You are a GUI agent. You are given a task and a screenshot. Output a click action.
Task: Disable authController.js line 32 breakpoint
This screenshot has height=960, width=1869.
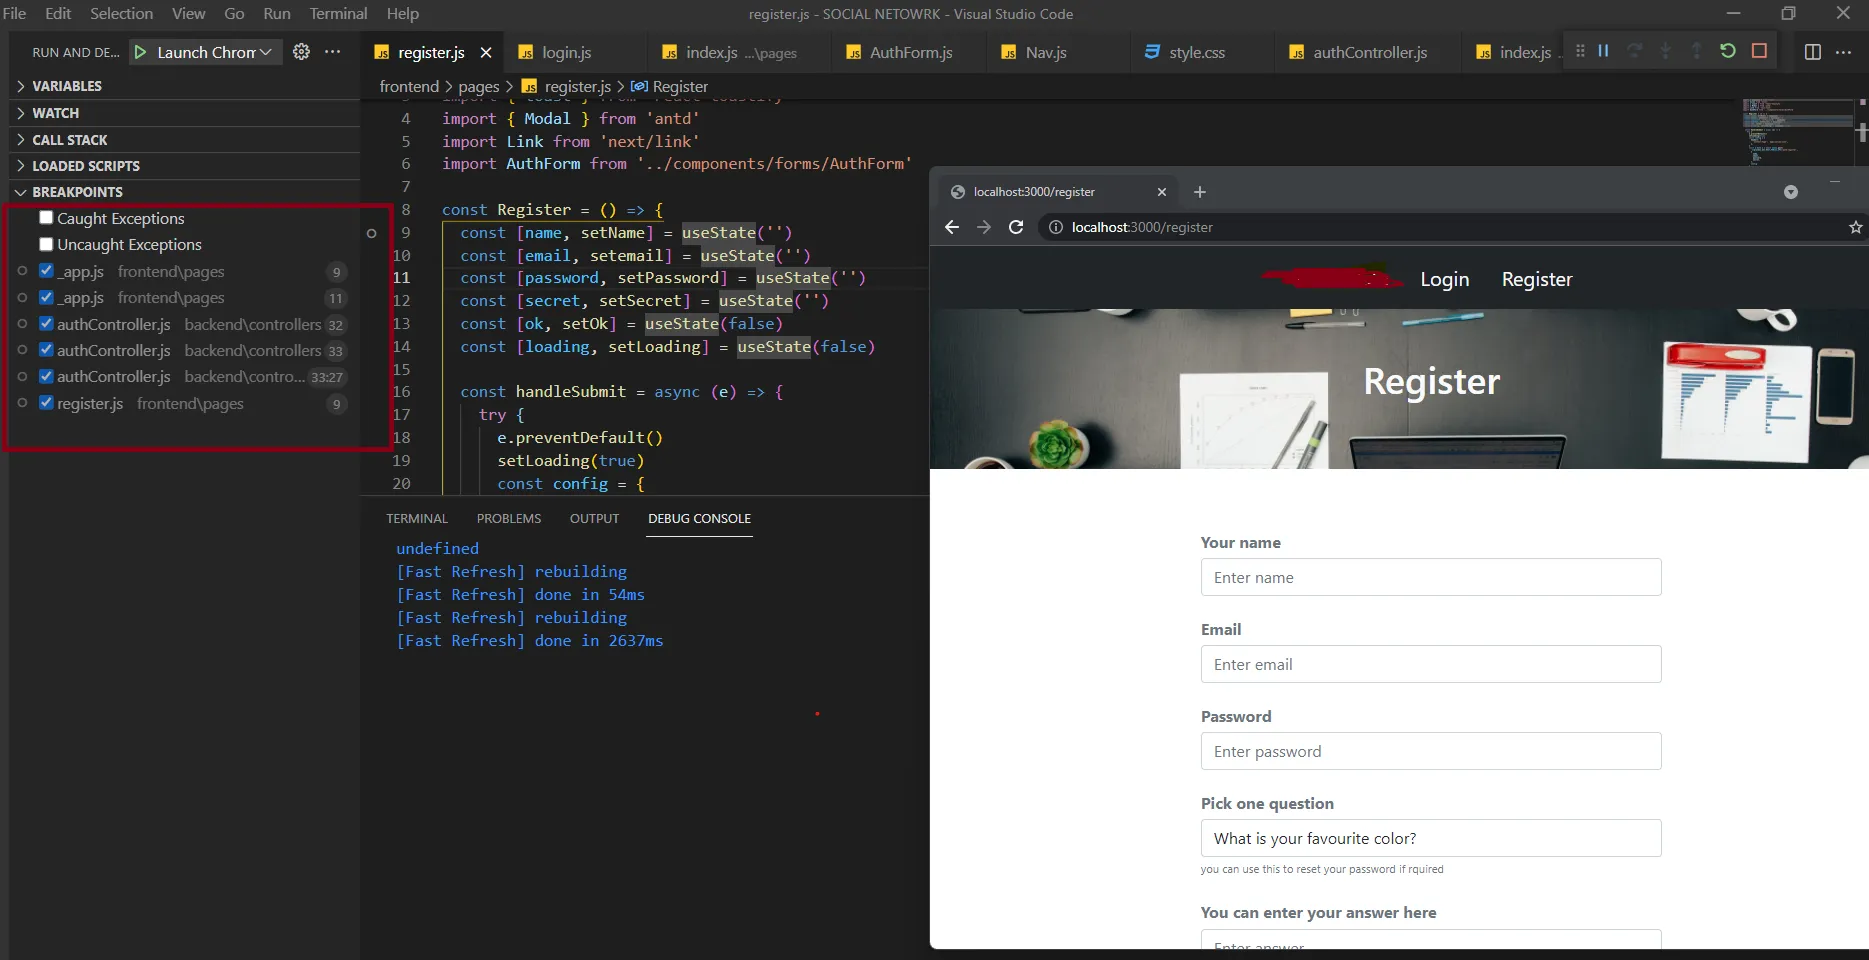(46, 324)
